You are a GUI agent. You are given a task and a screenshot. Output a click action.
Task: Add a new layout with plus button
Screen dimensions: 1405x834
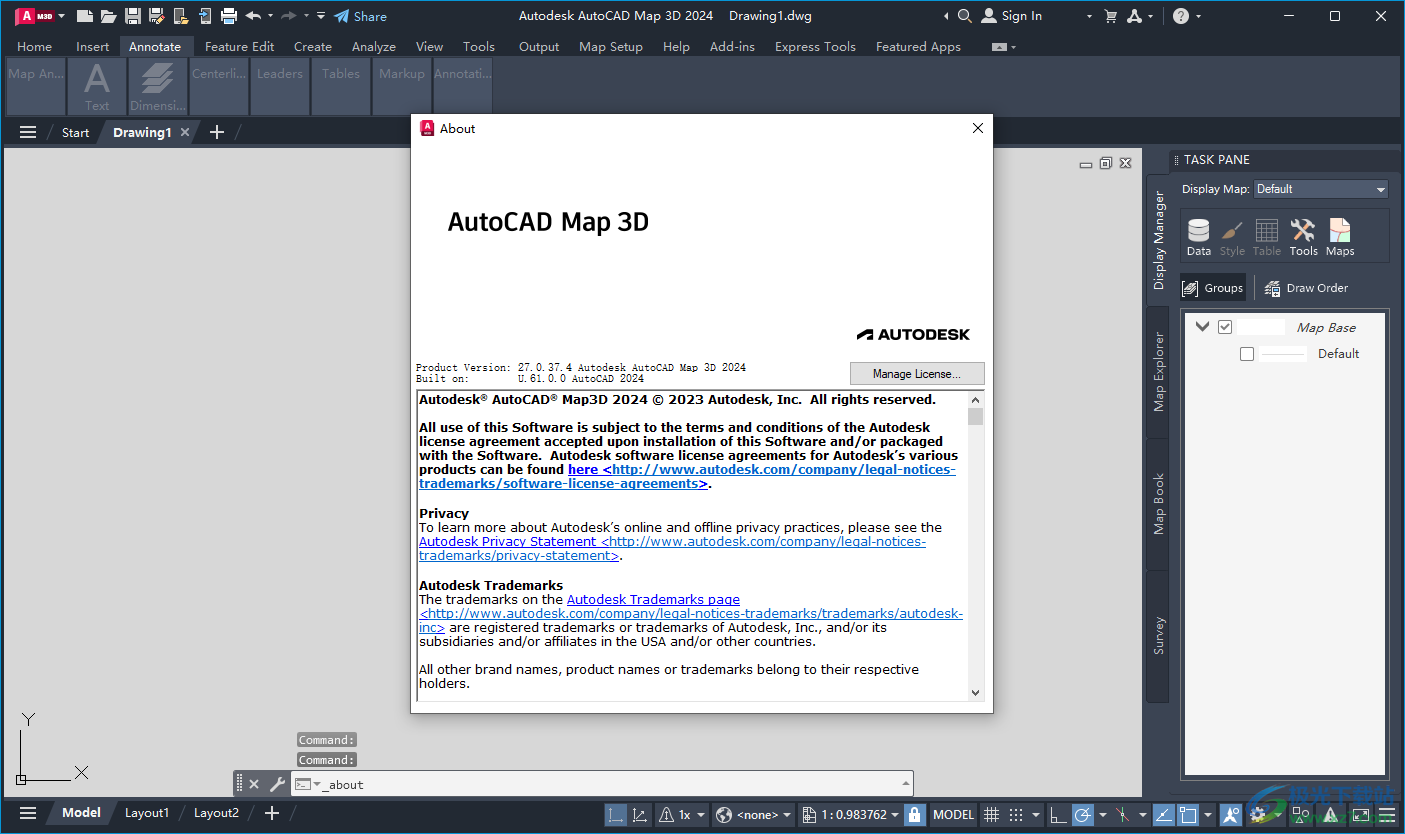271,813
